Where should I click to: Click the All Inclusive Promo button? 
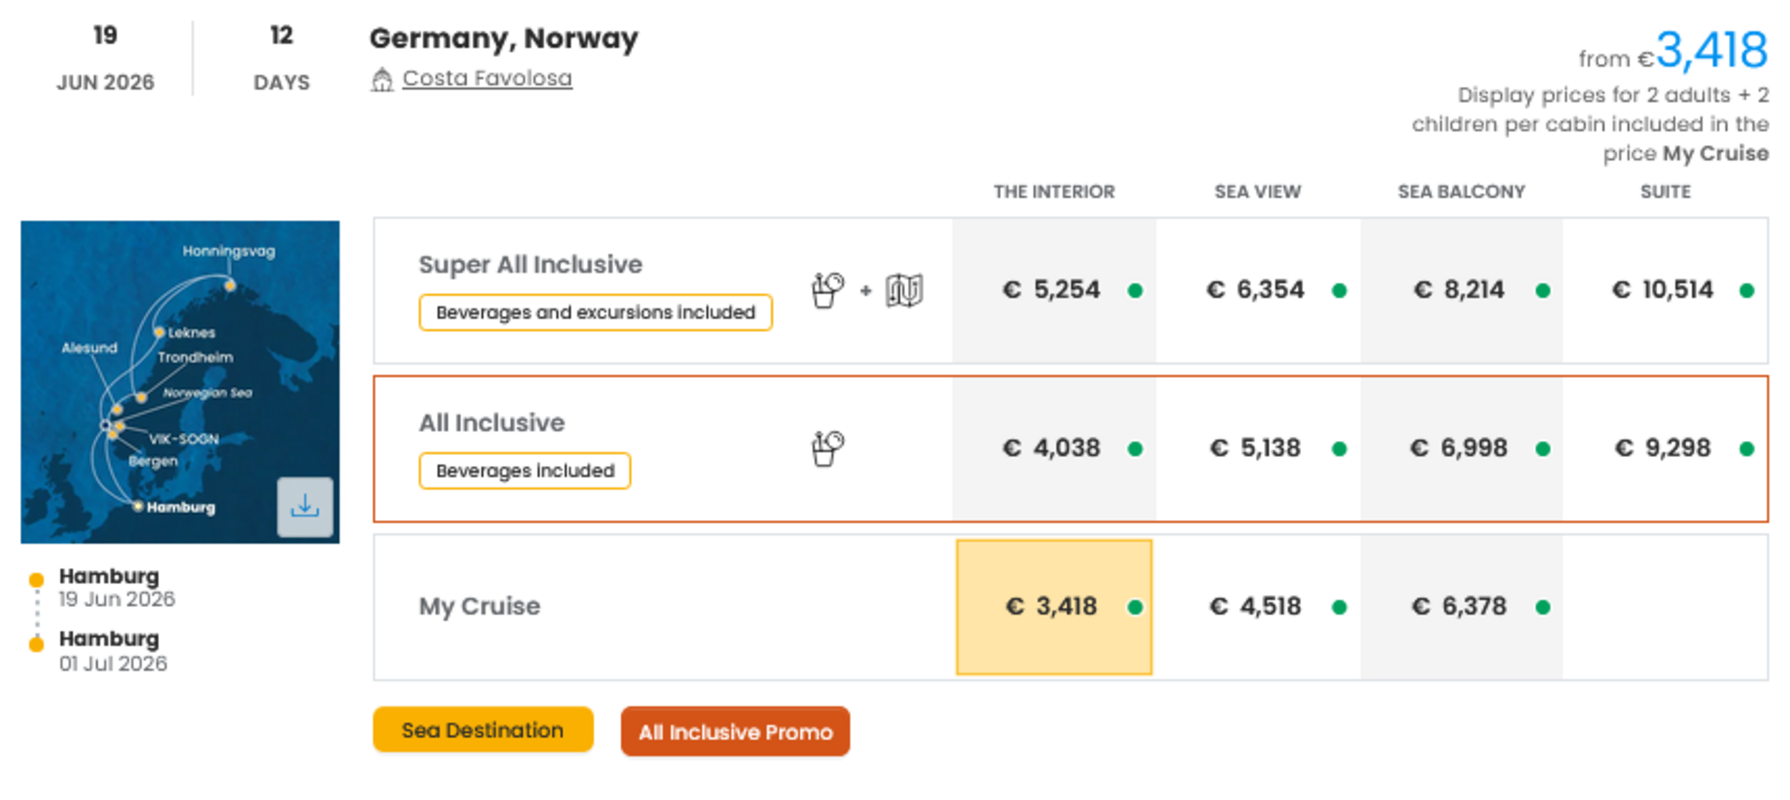(735, 732)
